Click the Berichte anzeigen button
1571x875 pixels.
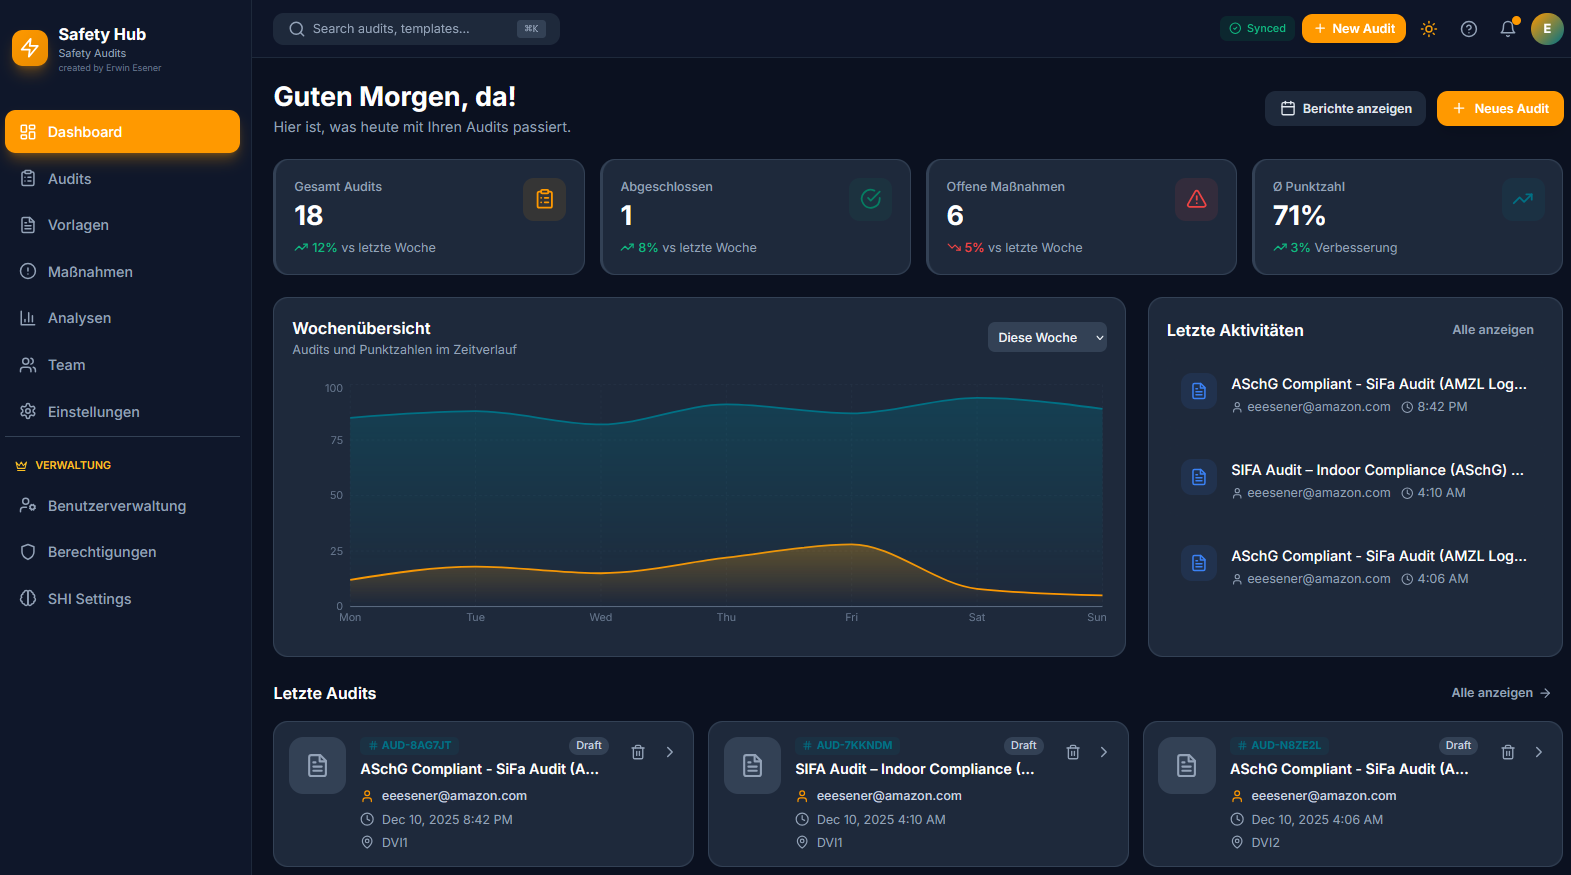point(1345,109)
